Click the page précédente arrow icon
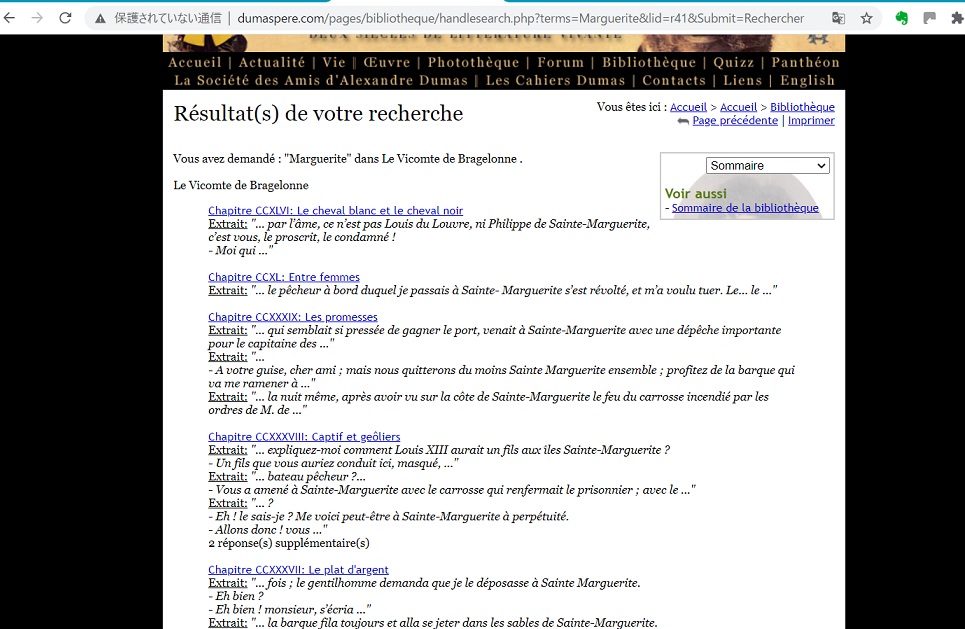The width and height of the screenshot is (965, 629). tap(683, 121)
